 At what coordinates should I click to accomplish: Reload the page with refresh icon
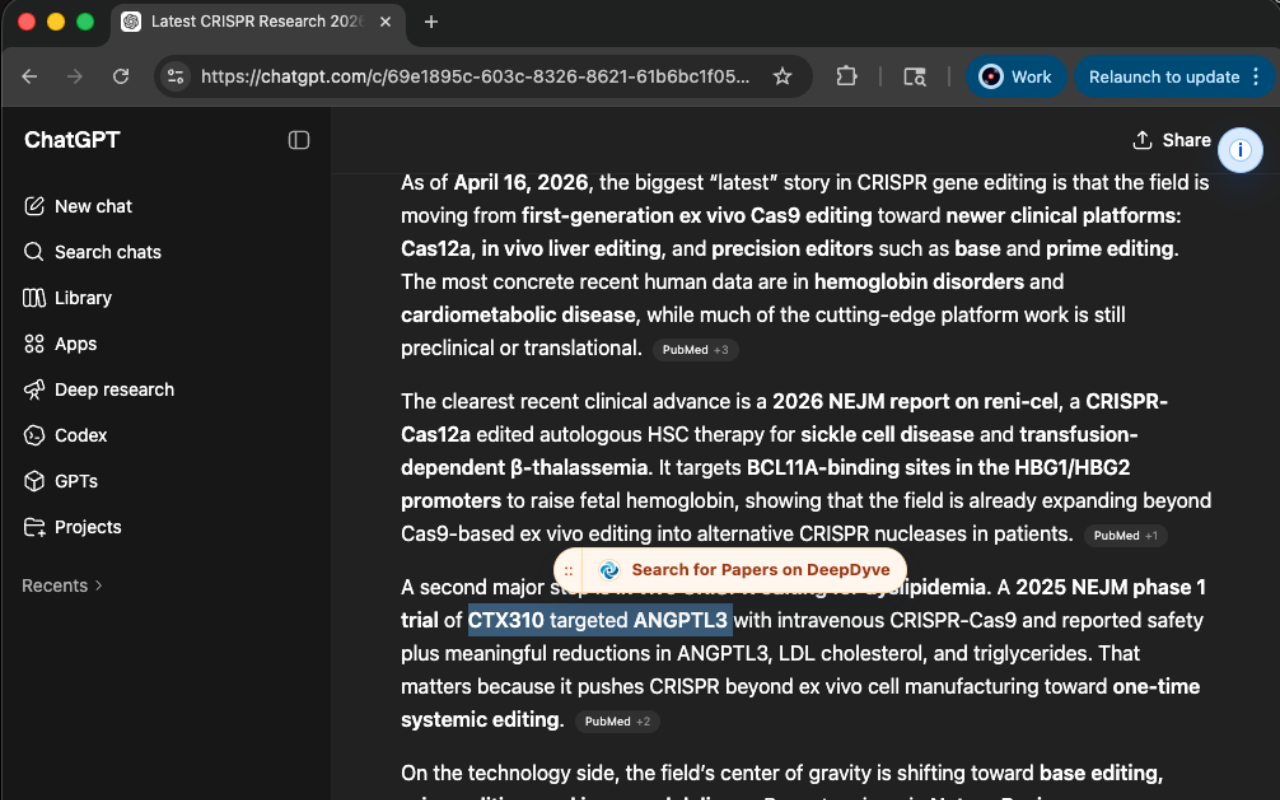[121, 77]
